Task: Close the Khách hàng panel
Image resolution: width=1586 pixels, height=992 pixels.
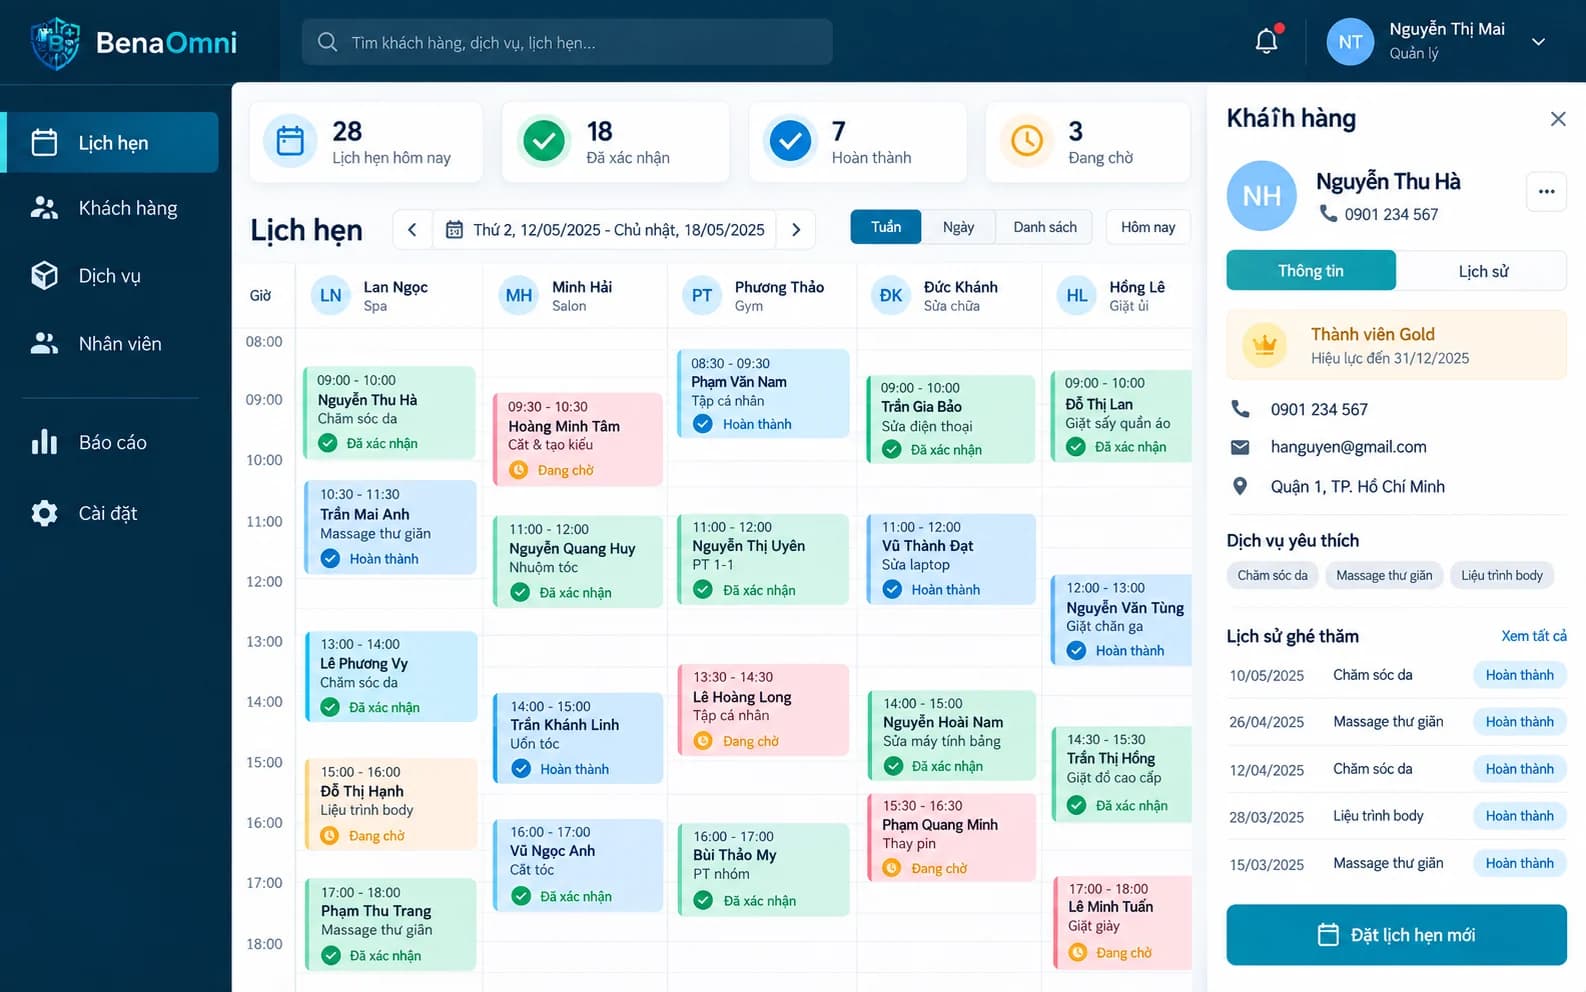Action: coord(1558,119)
